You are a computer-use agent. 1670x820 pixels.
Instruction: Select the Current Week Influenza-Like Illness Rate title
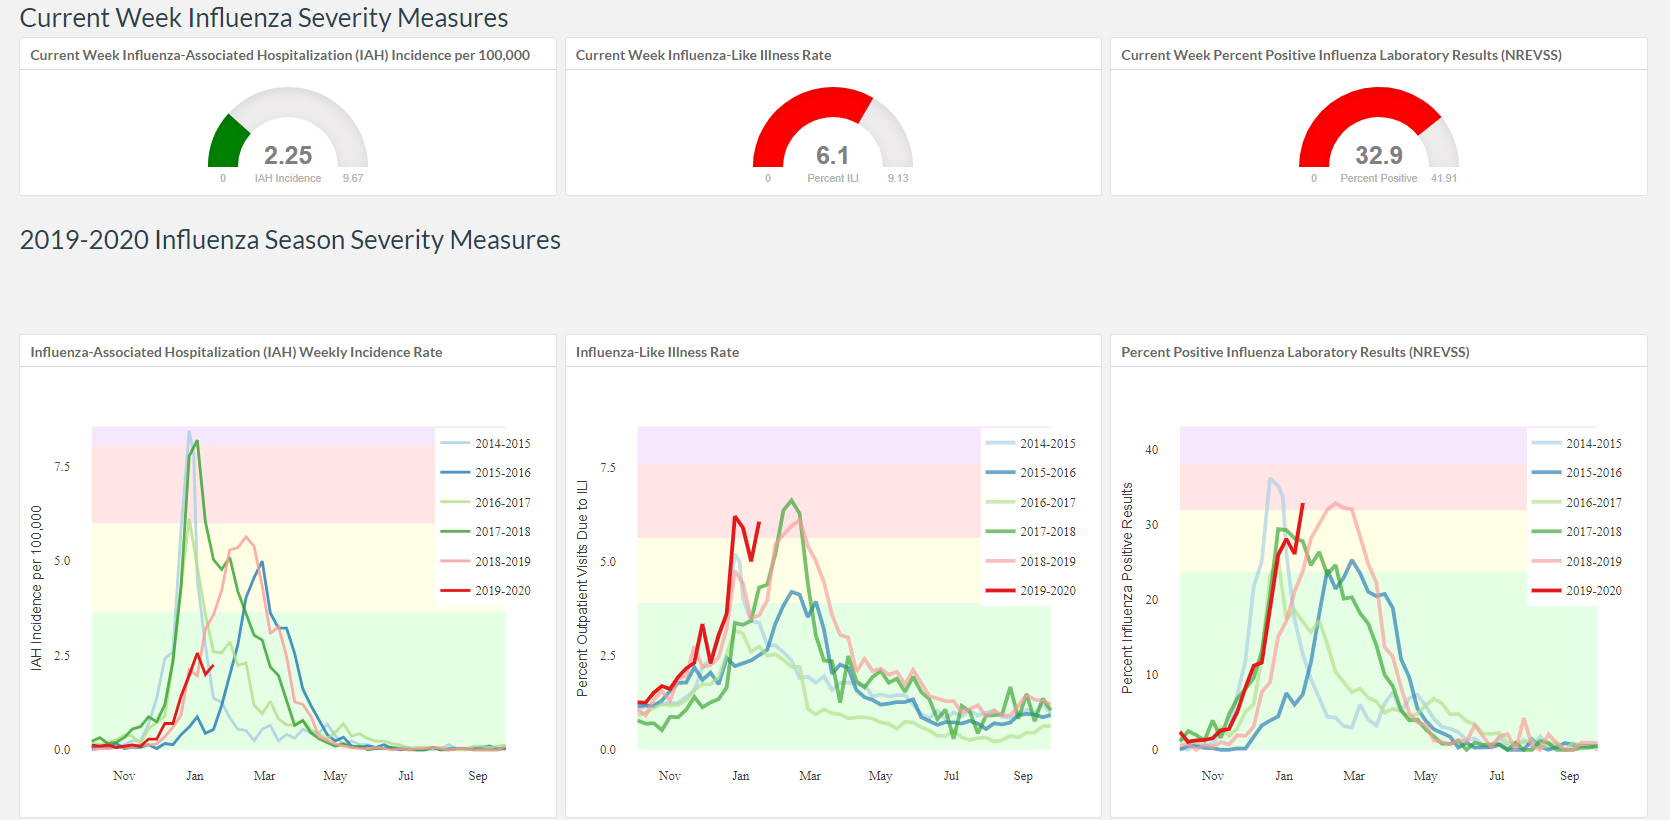pyautogui.click(x=703, y=55)
